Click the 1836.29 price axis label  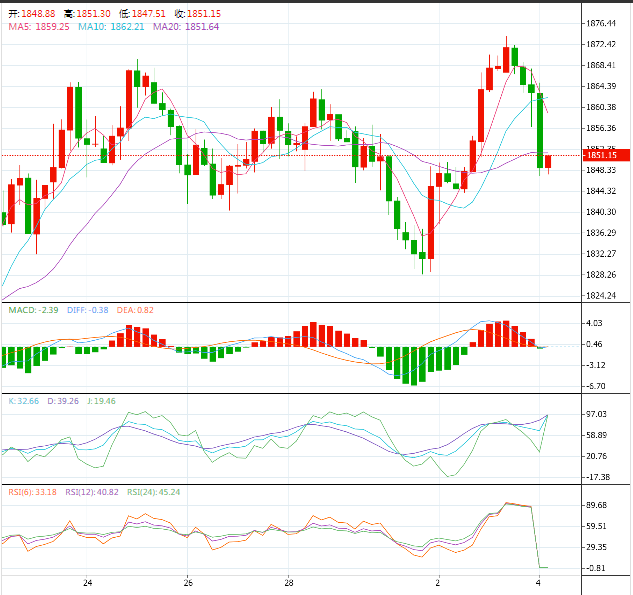(x=601, y=233)
